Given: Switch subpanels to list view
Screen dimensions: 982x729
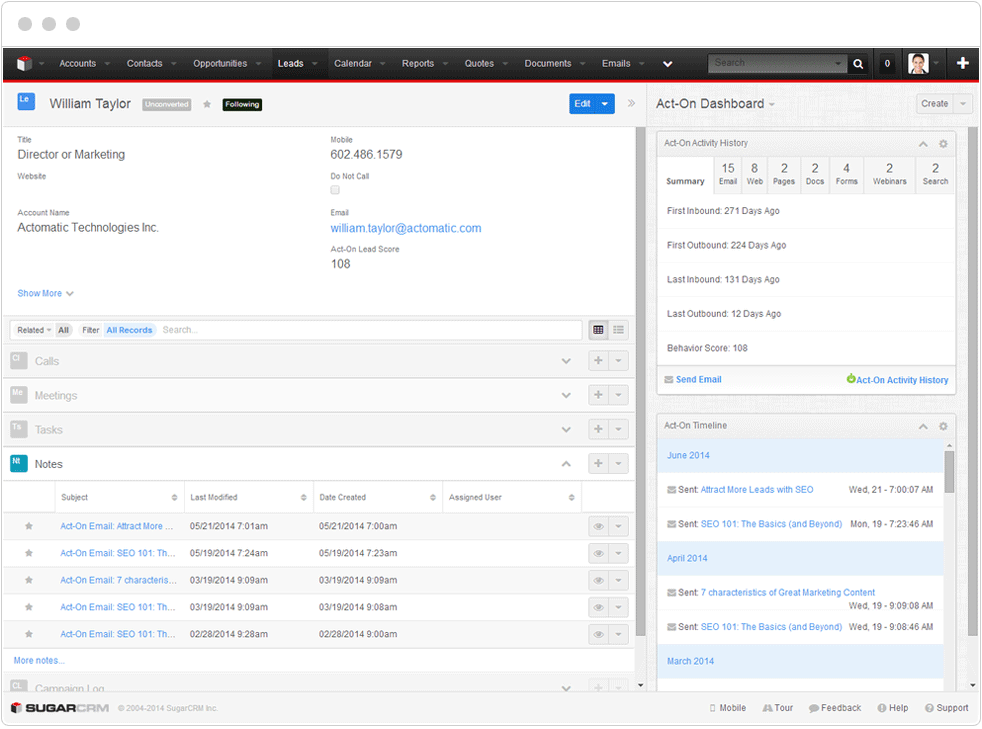Looking at the screenshot, I should pyautogui.click(x=618, y=330).
